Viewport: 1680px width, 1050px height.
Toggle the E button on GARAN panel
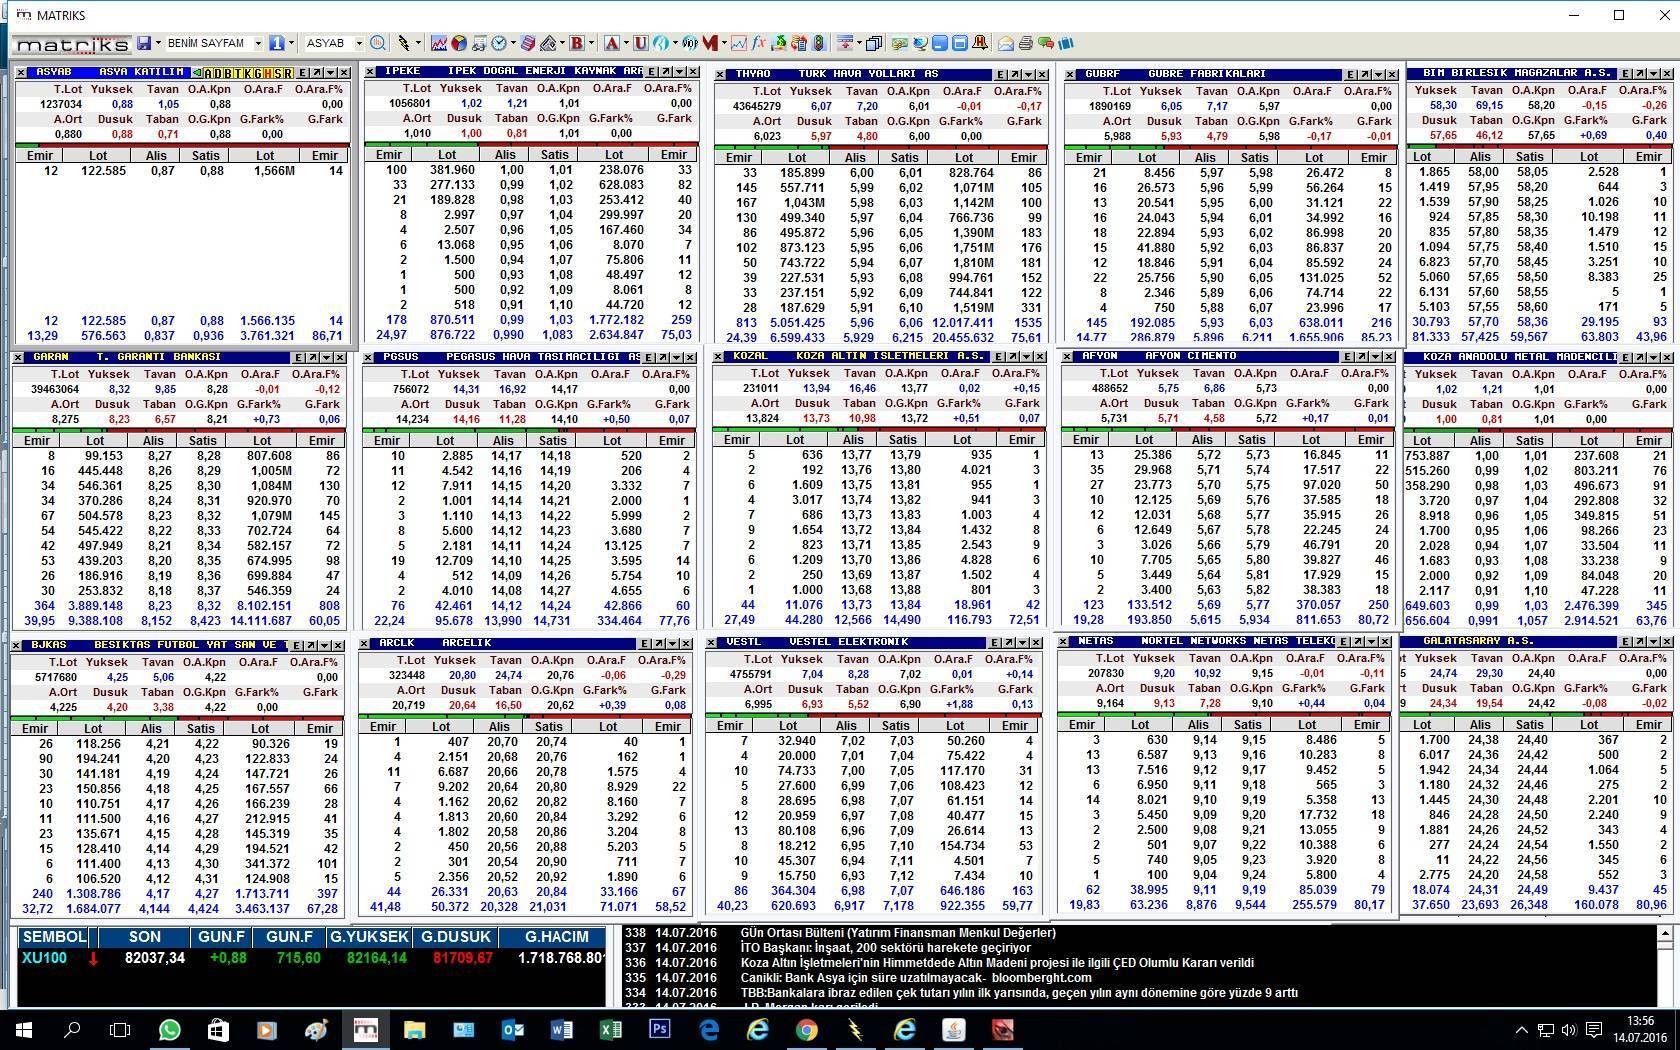tap(299, 357)
